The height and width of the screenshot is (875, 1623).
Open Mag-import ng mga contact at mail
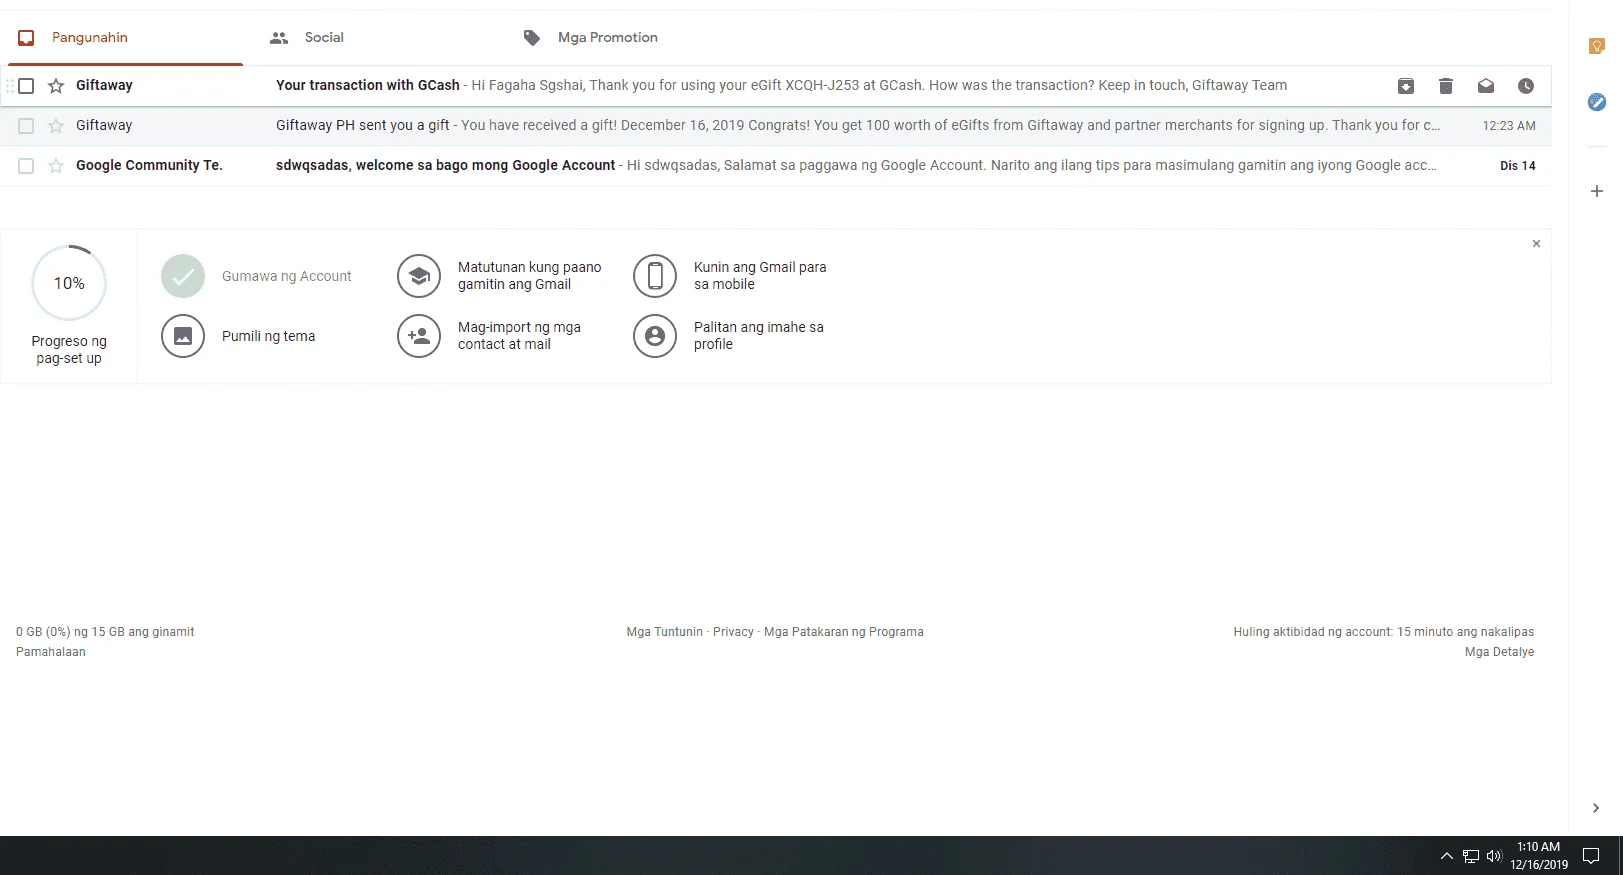[519, 336]
